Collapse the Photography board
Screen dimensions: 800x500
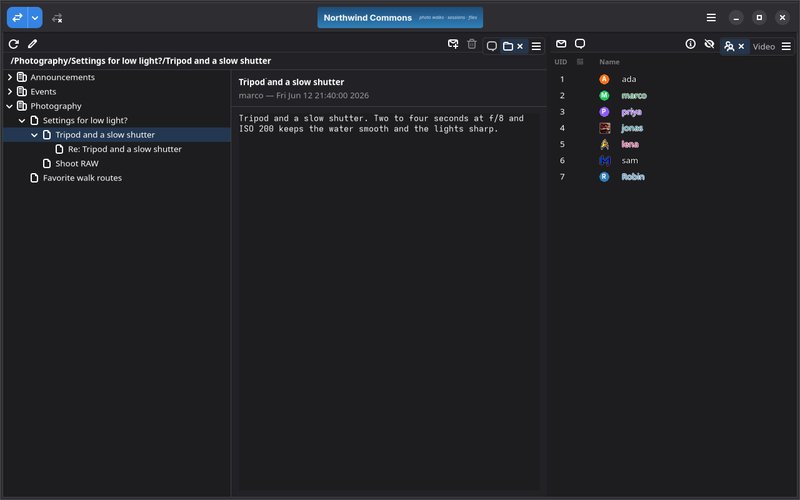pos(10,106)
